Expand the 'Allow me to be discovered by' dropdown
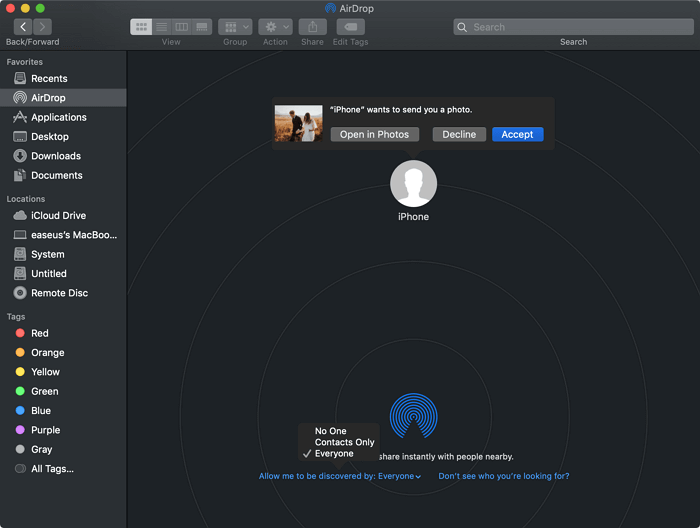Image resolution: width=700 pixels, height=528 pixels. pyautogui.click(x=340, y=476)
